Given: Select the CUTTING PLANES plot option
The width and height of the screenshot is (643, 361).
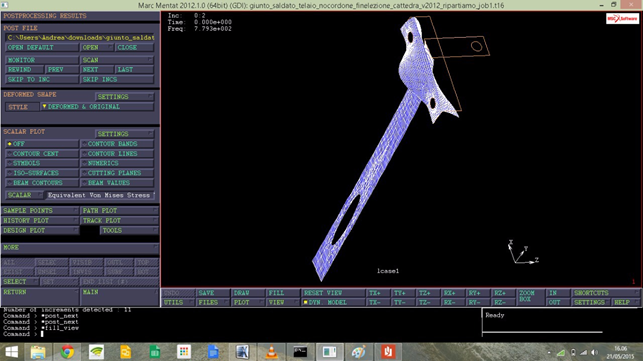Looking at the screenshot, I should [x=117, y=173].
